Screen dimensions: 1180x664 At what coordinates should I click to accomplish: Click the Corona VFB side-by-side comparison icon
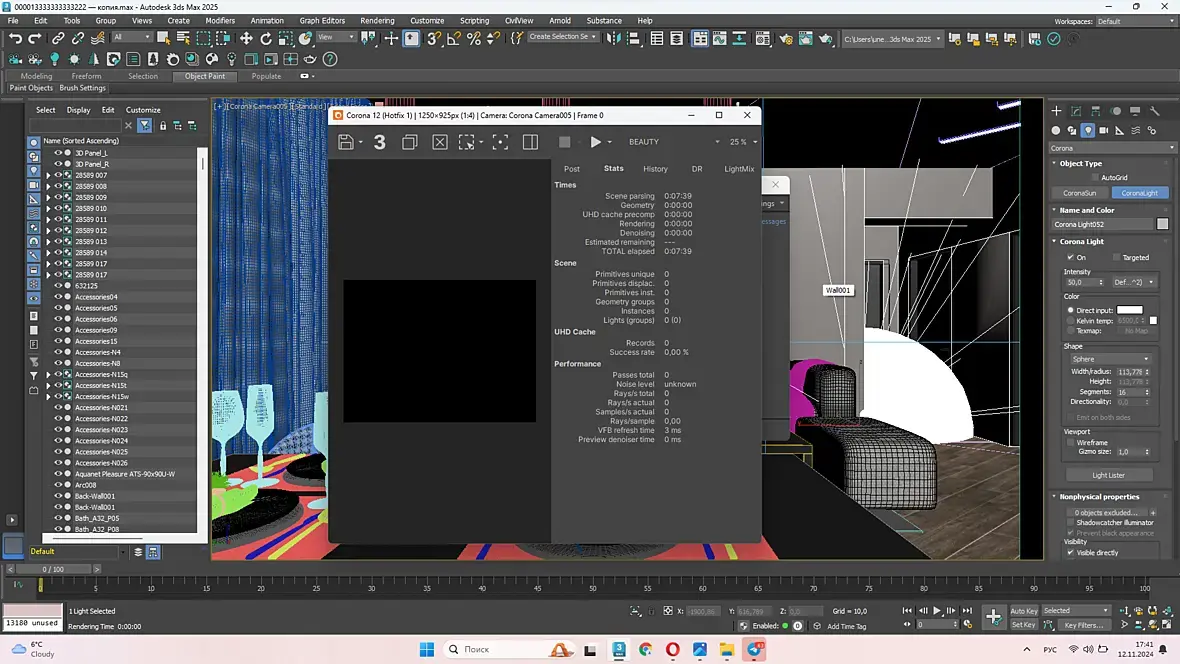[x=530, y=142]
